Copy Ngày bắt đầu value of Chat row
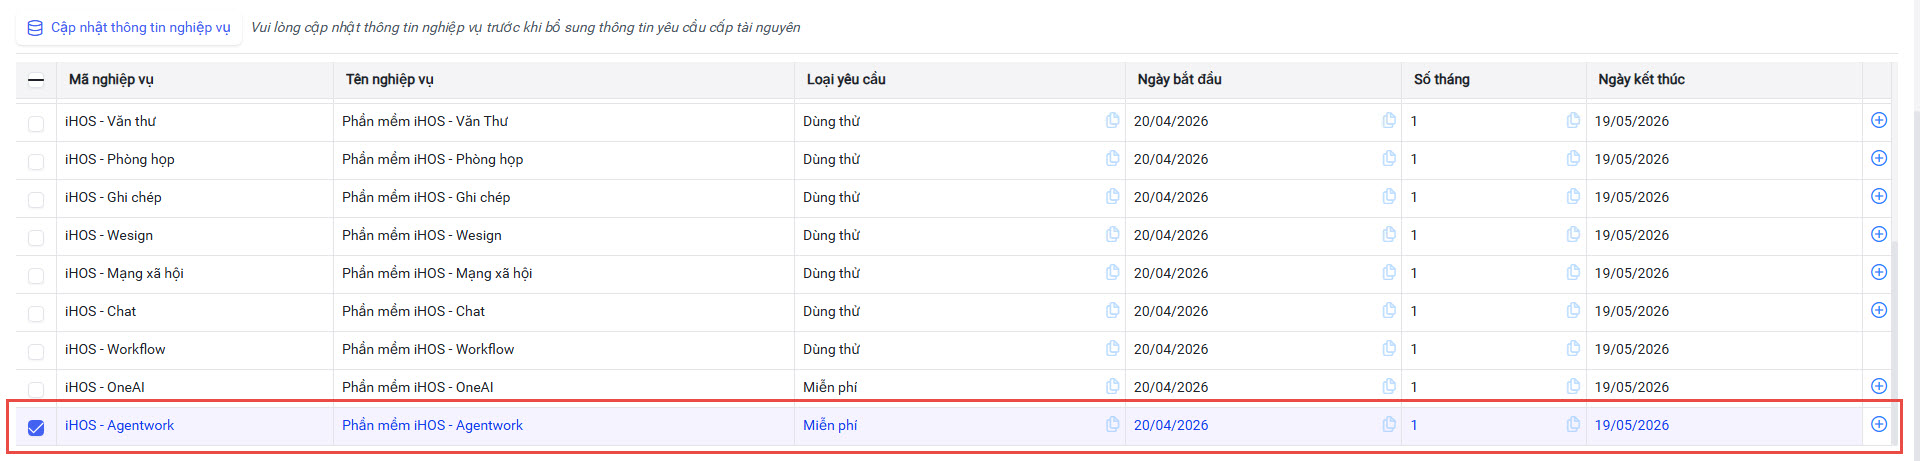Image resolution: width=1920 pixels, height=461 pixels. pos(1389,310)
